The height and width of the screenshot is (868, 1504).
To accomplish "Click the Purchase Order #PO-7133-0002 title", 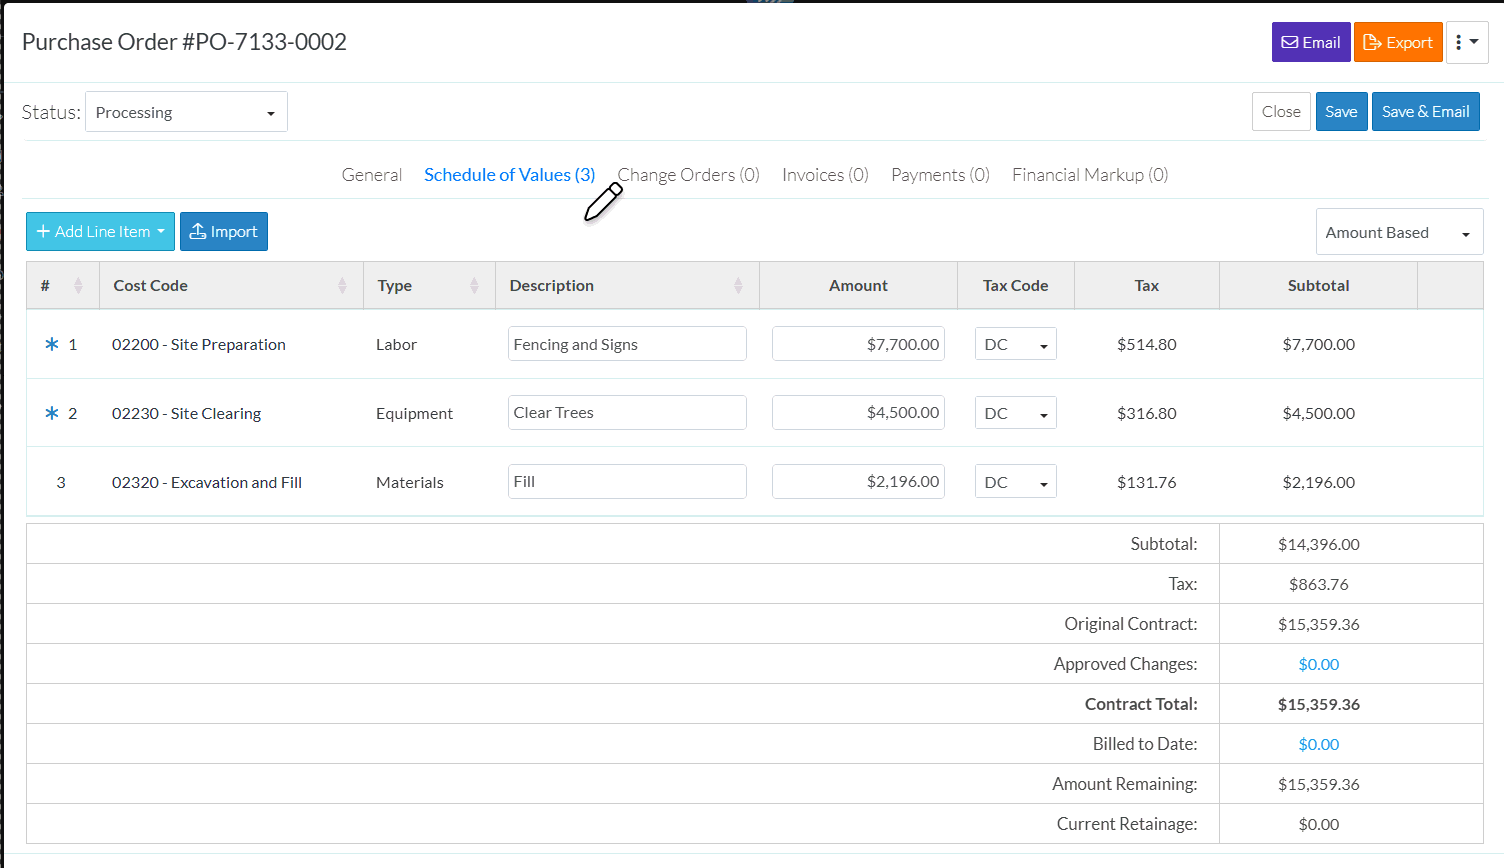I will [x=184, y=42].
